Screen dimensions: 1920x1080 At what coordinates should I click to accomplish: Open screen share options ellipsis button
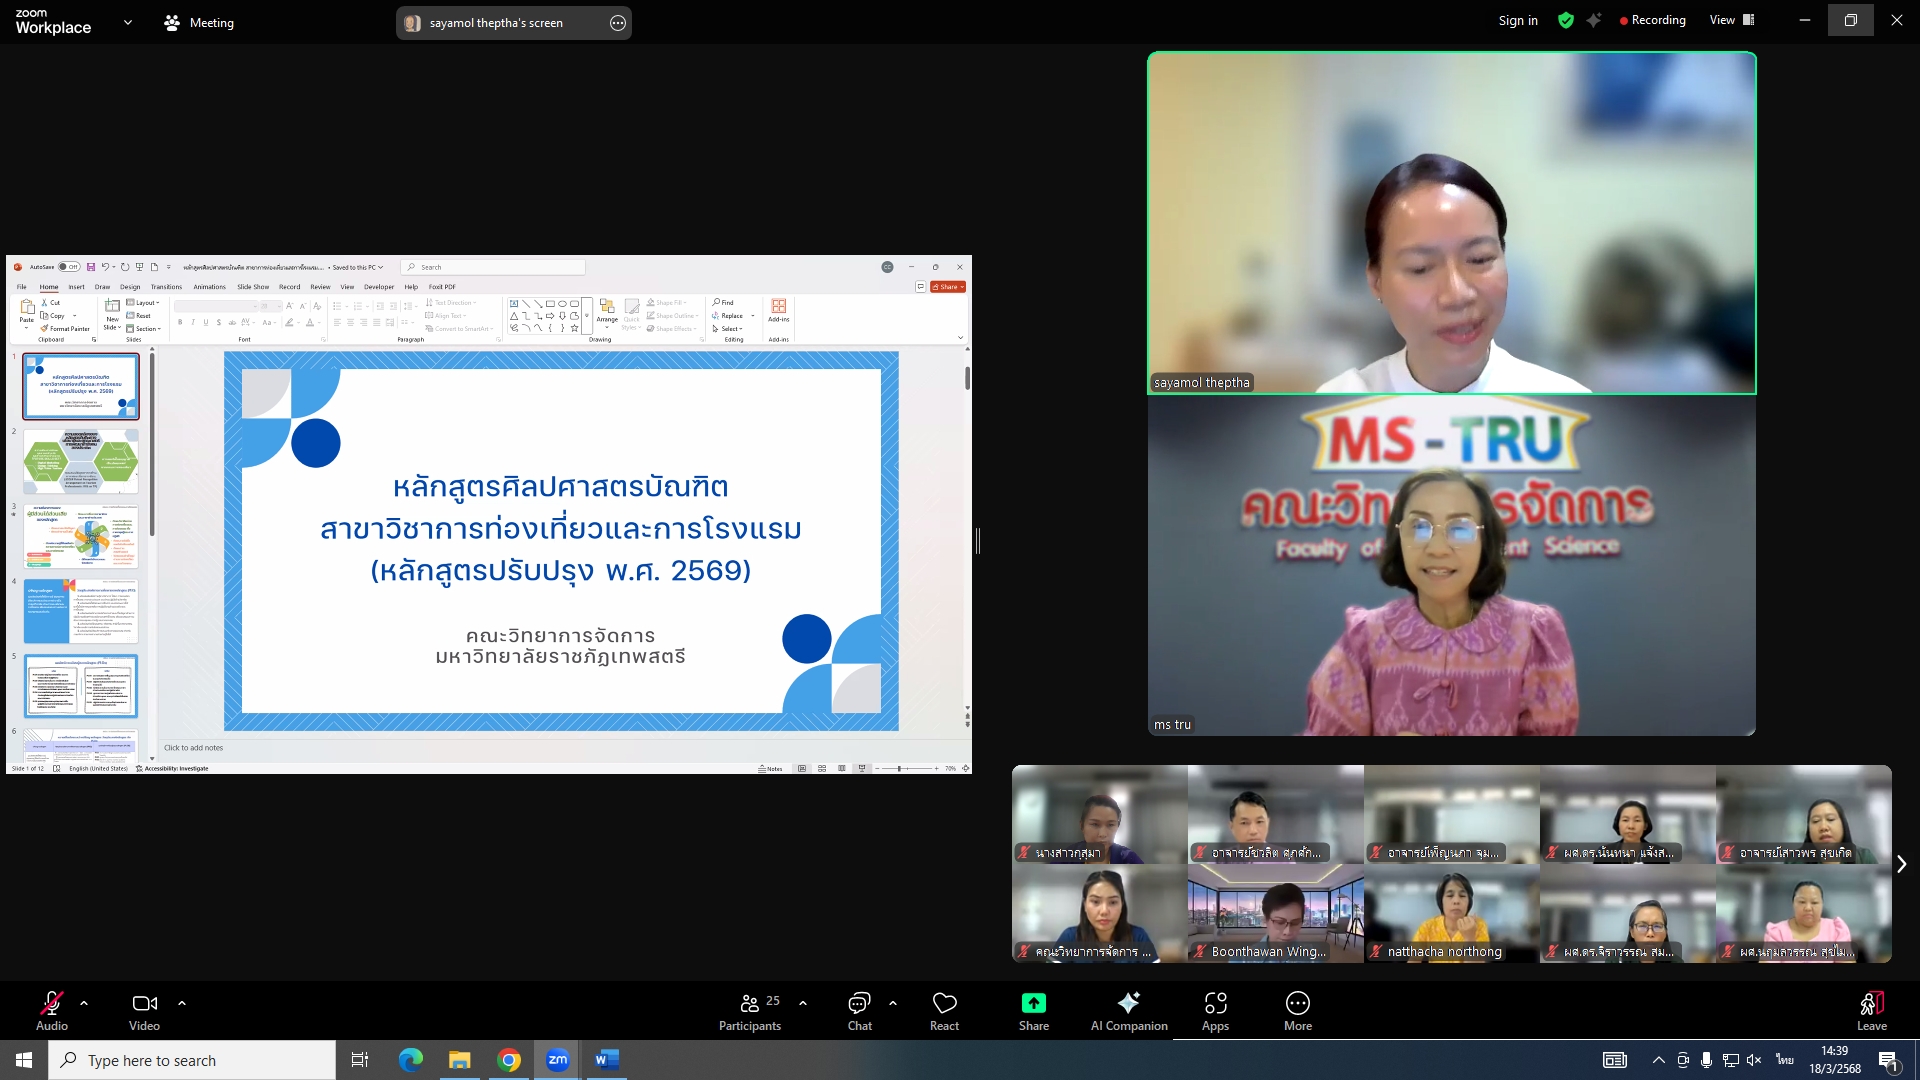click(618, 23)
